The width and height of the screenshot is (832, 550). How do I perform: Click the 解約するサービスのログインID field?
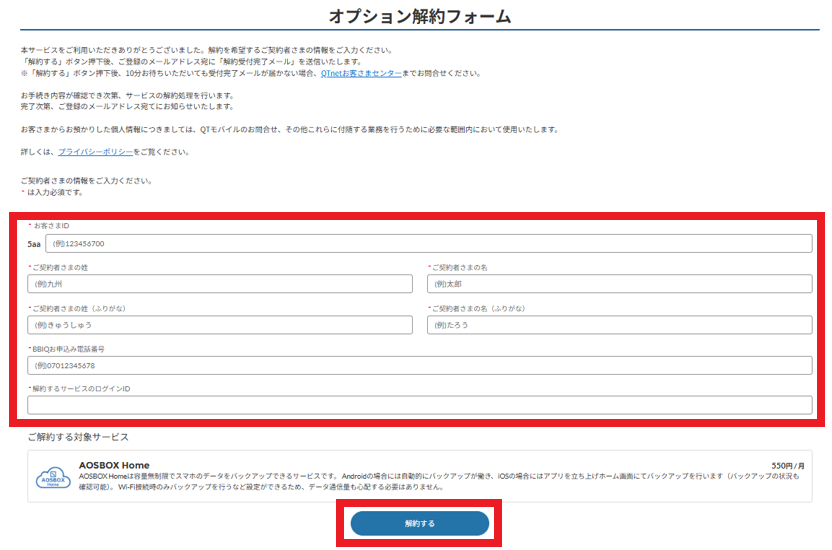pyautogui.click(x=420, y=405)
